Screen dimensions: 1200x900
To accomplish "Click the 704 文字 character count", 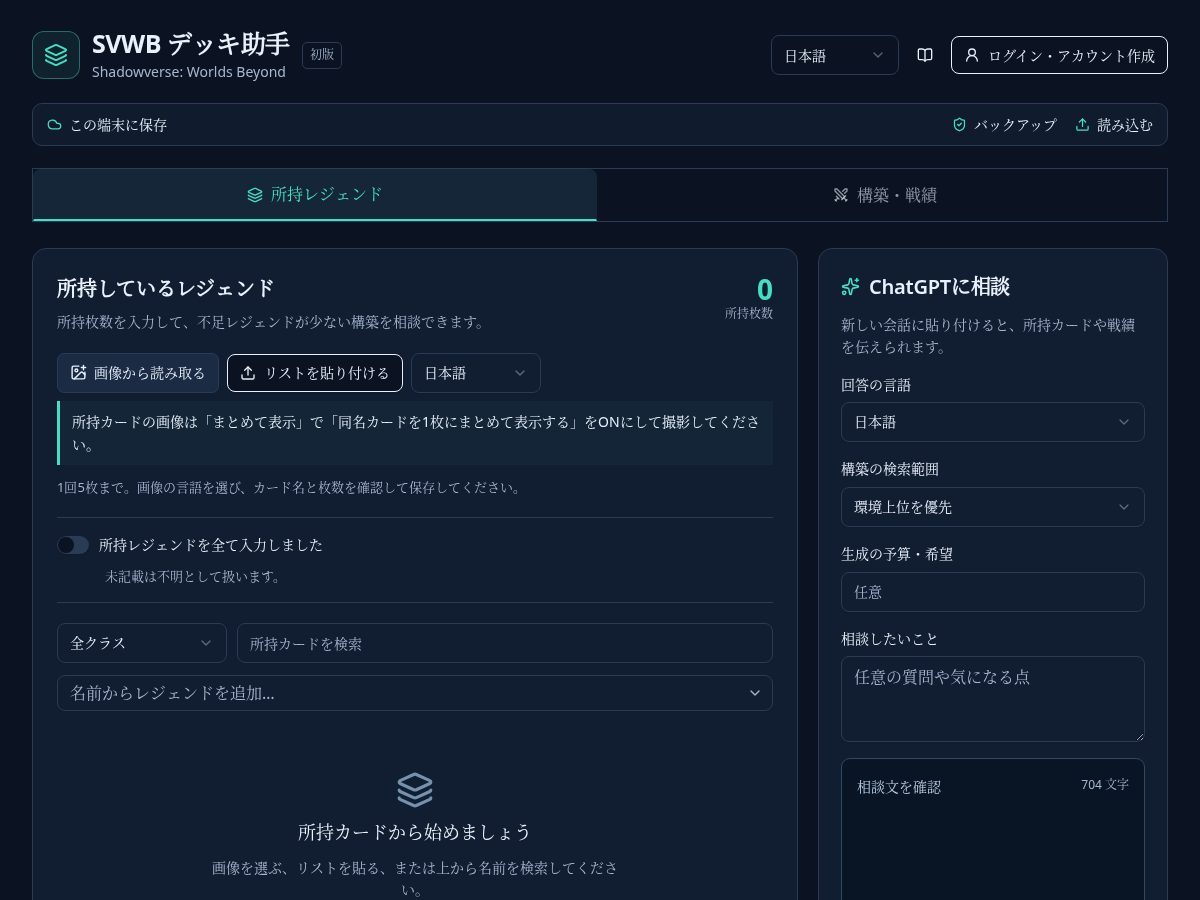I will pos(1105,785).
